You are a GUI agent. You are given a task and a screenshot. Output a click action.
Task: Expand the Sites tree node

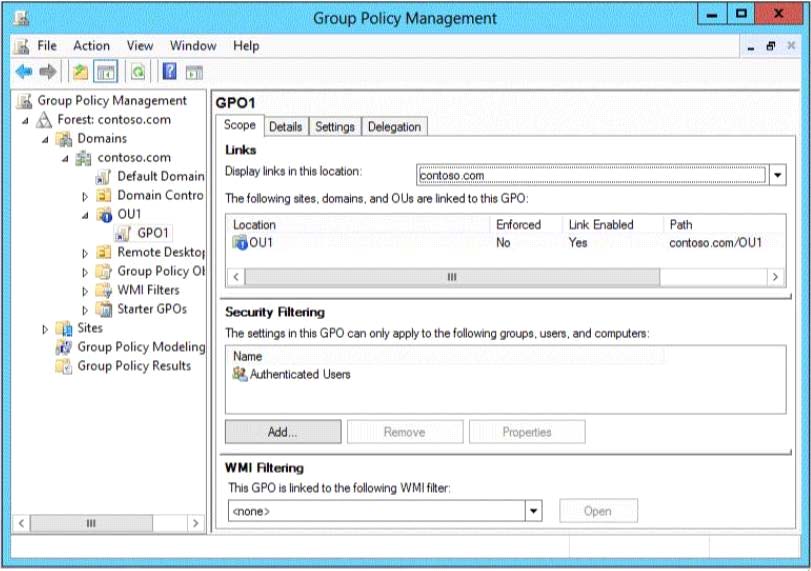point(45,328)
